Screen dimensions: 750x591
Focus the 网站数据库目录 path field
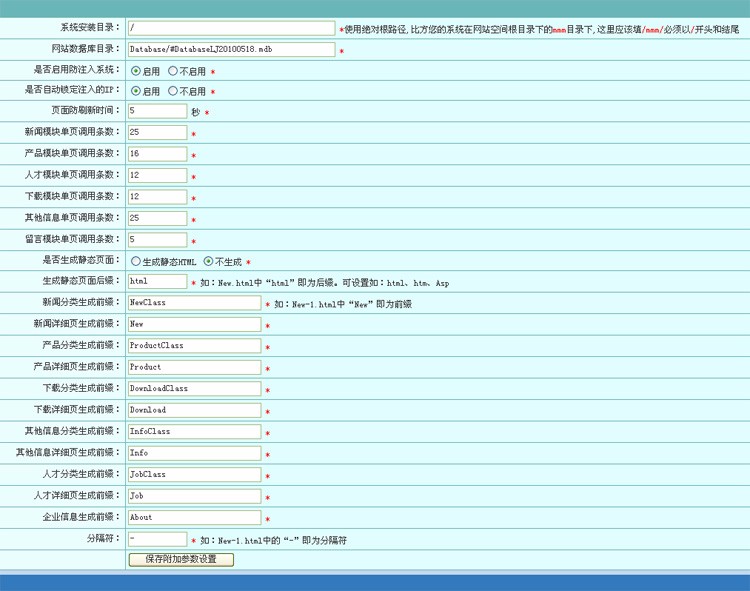[231, 49]
